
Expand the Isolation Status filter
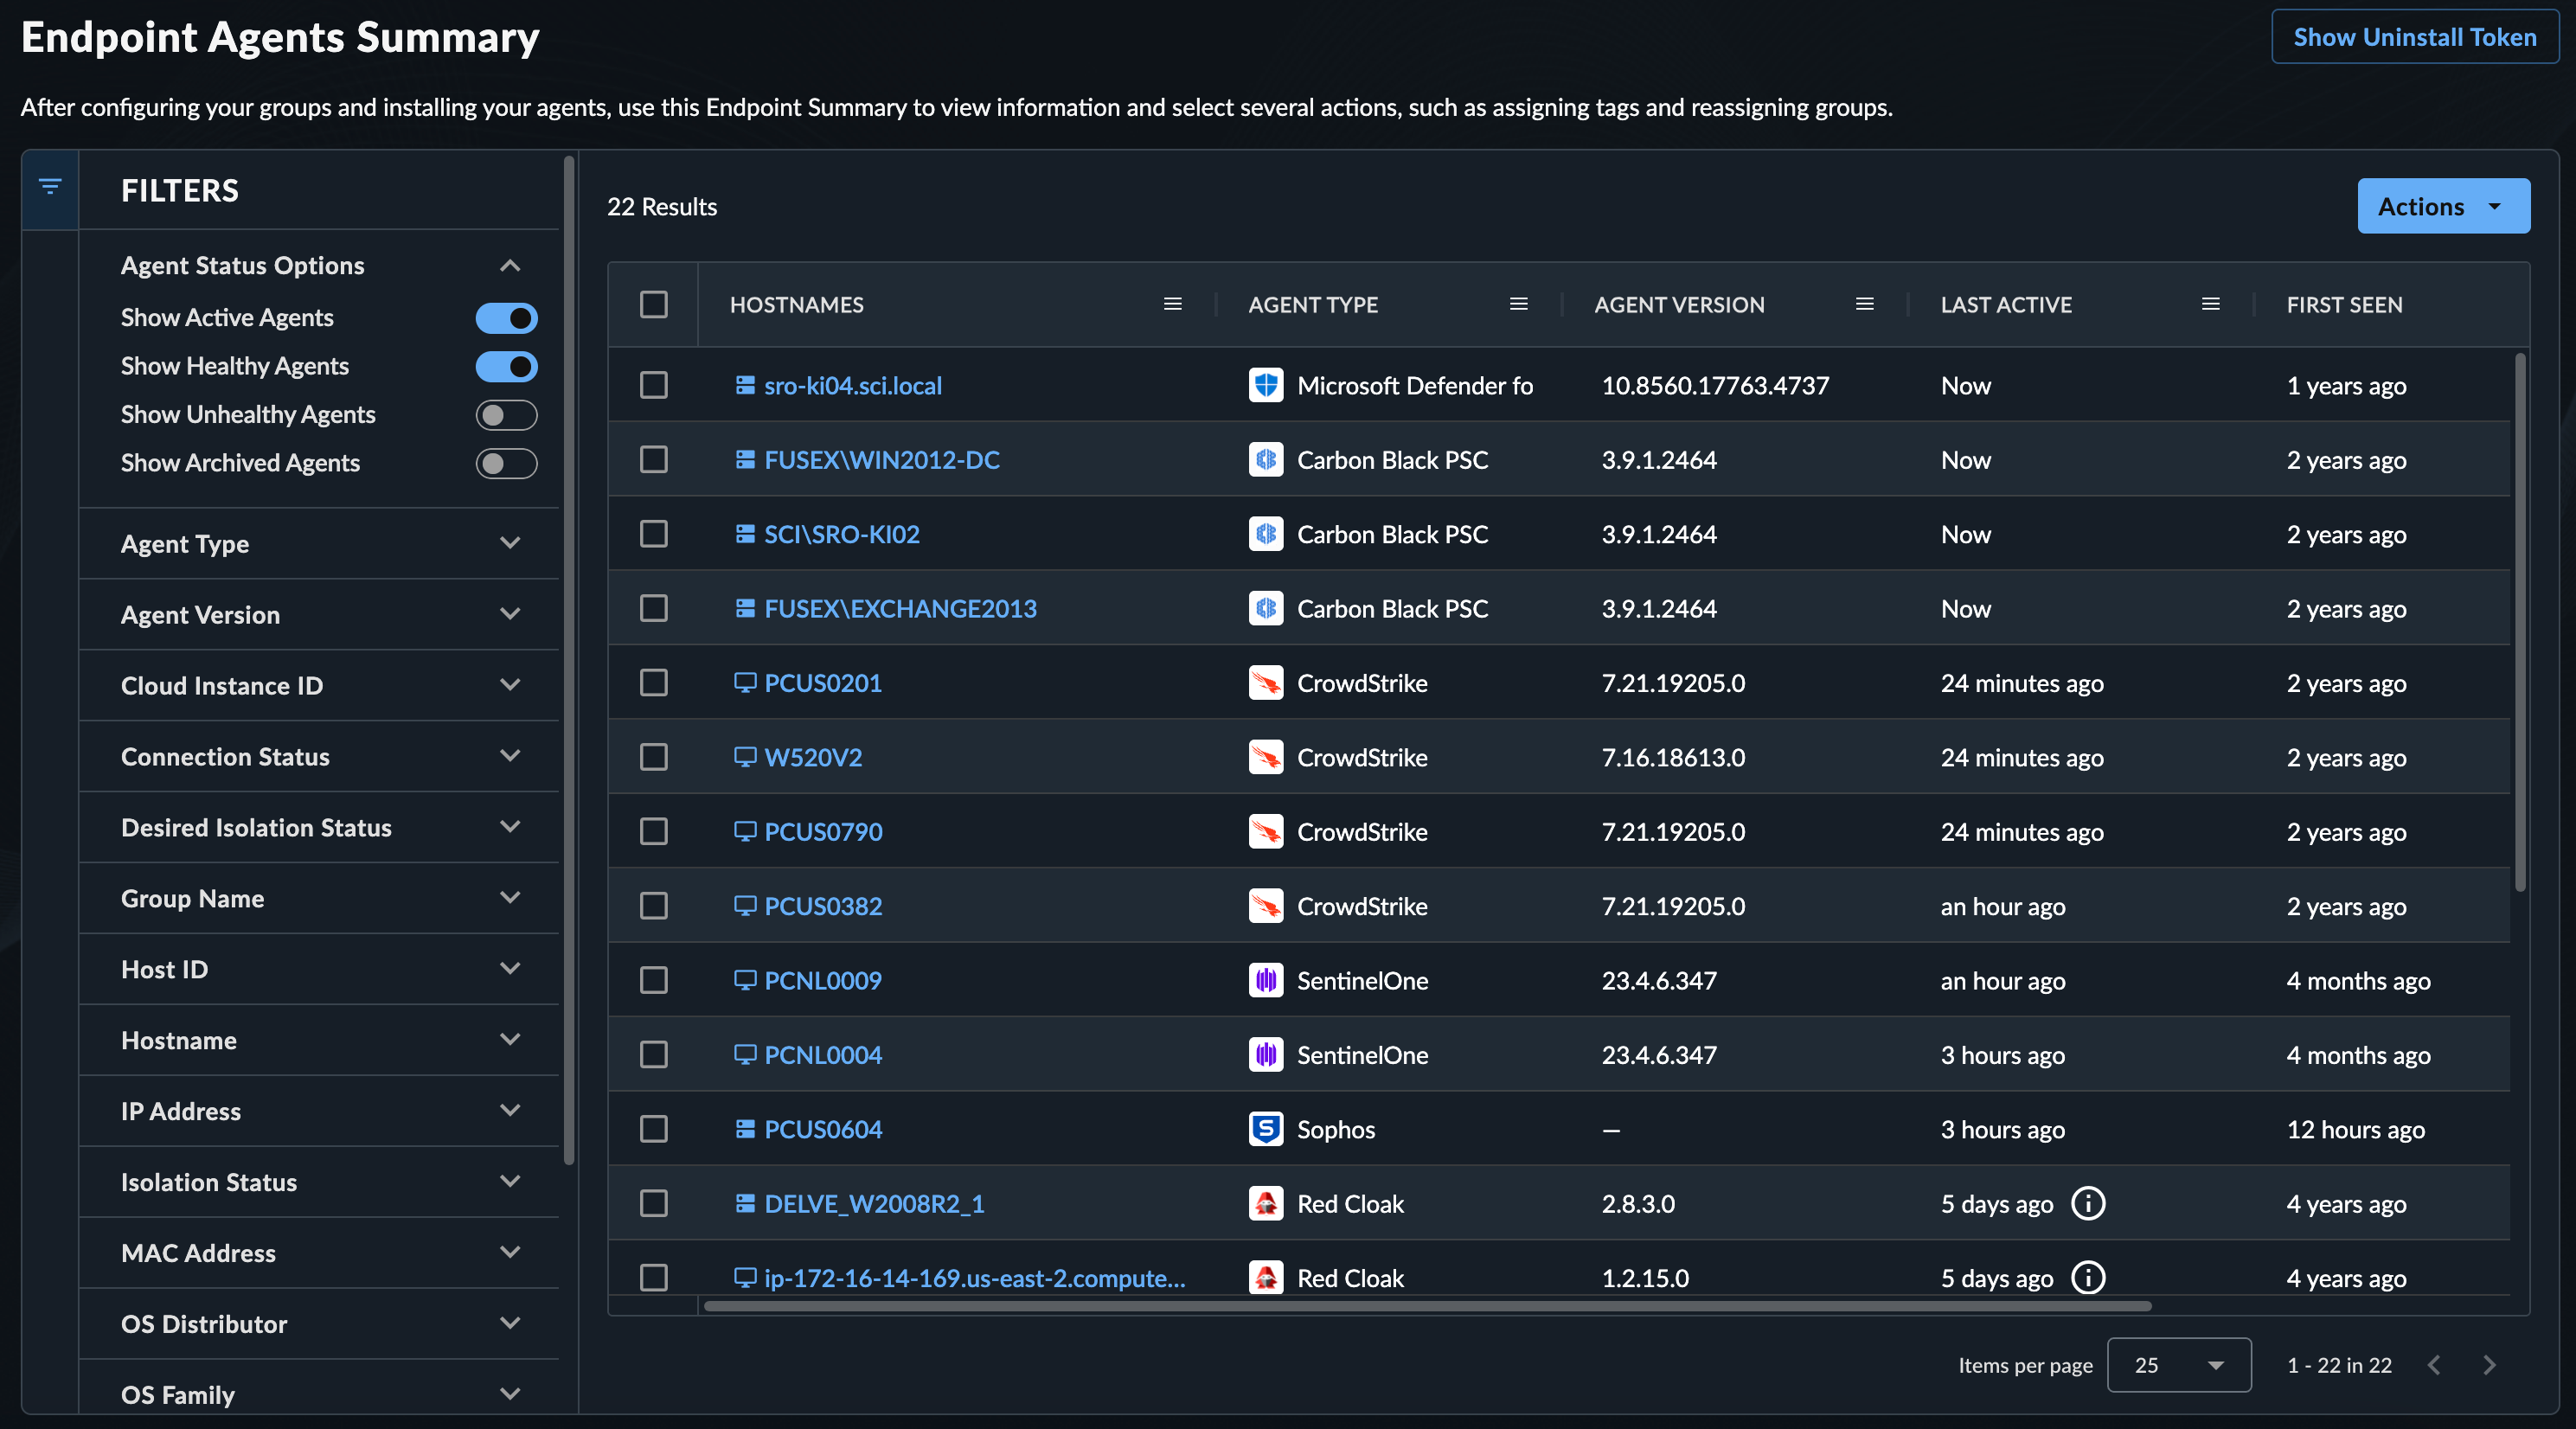(x=510, y=1182)
